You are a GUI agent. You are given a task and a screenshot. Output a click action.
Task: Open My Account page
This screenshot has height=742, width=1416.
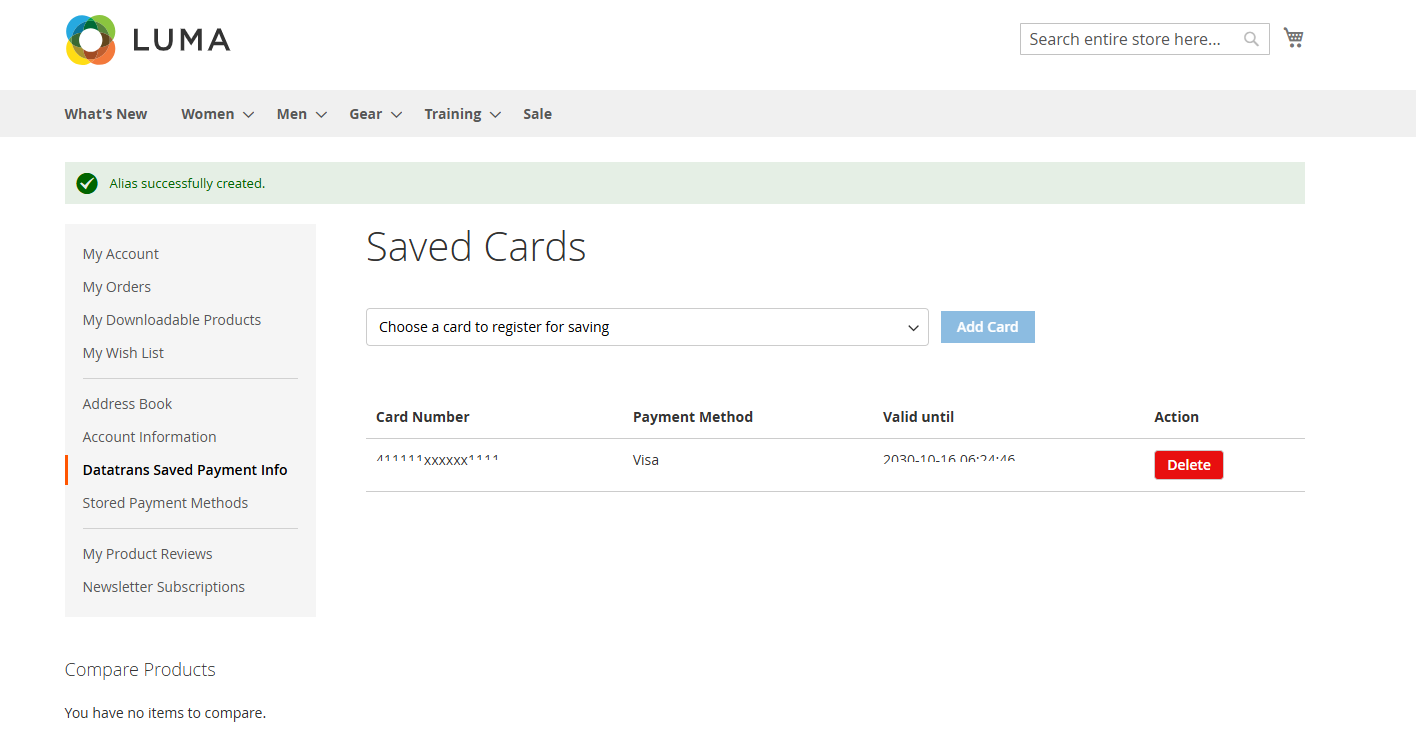click(x=120, y=253)
